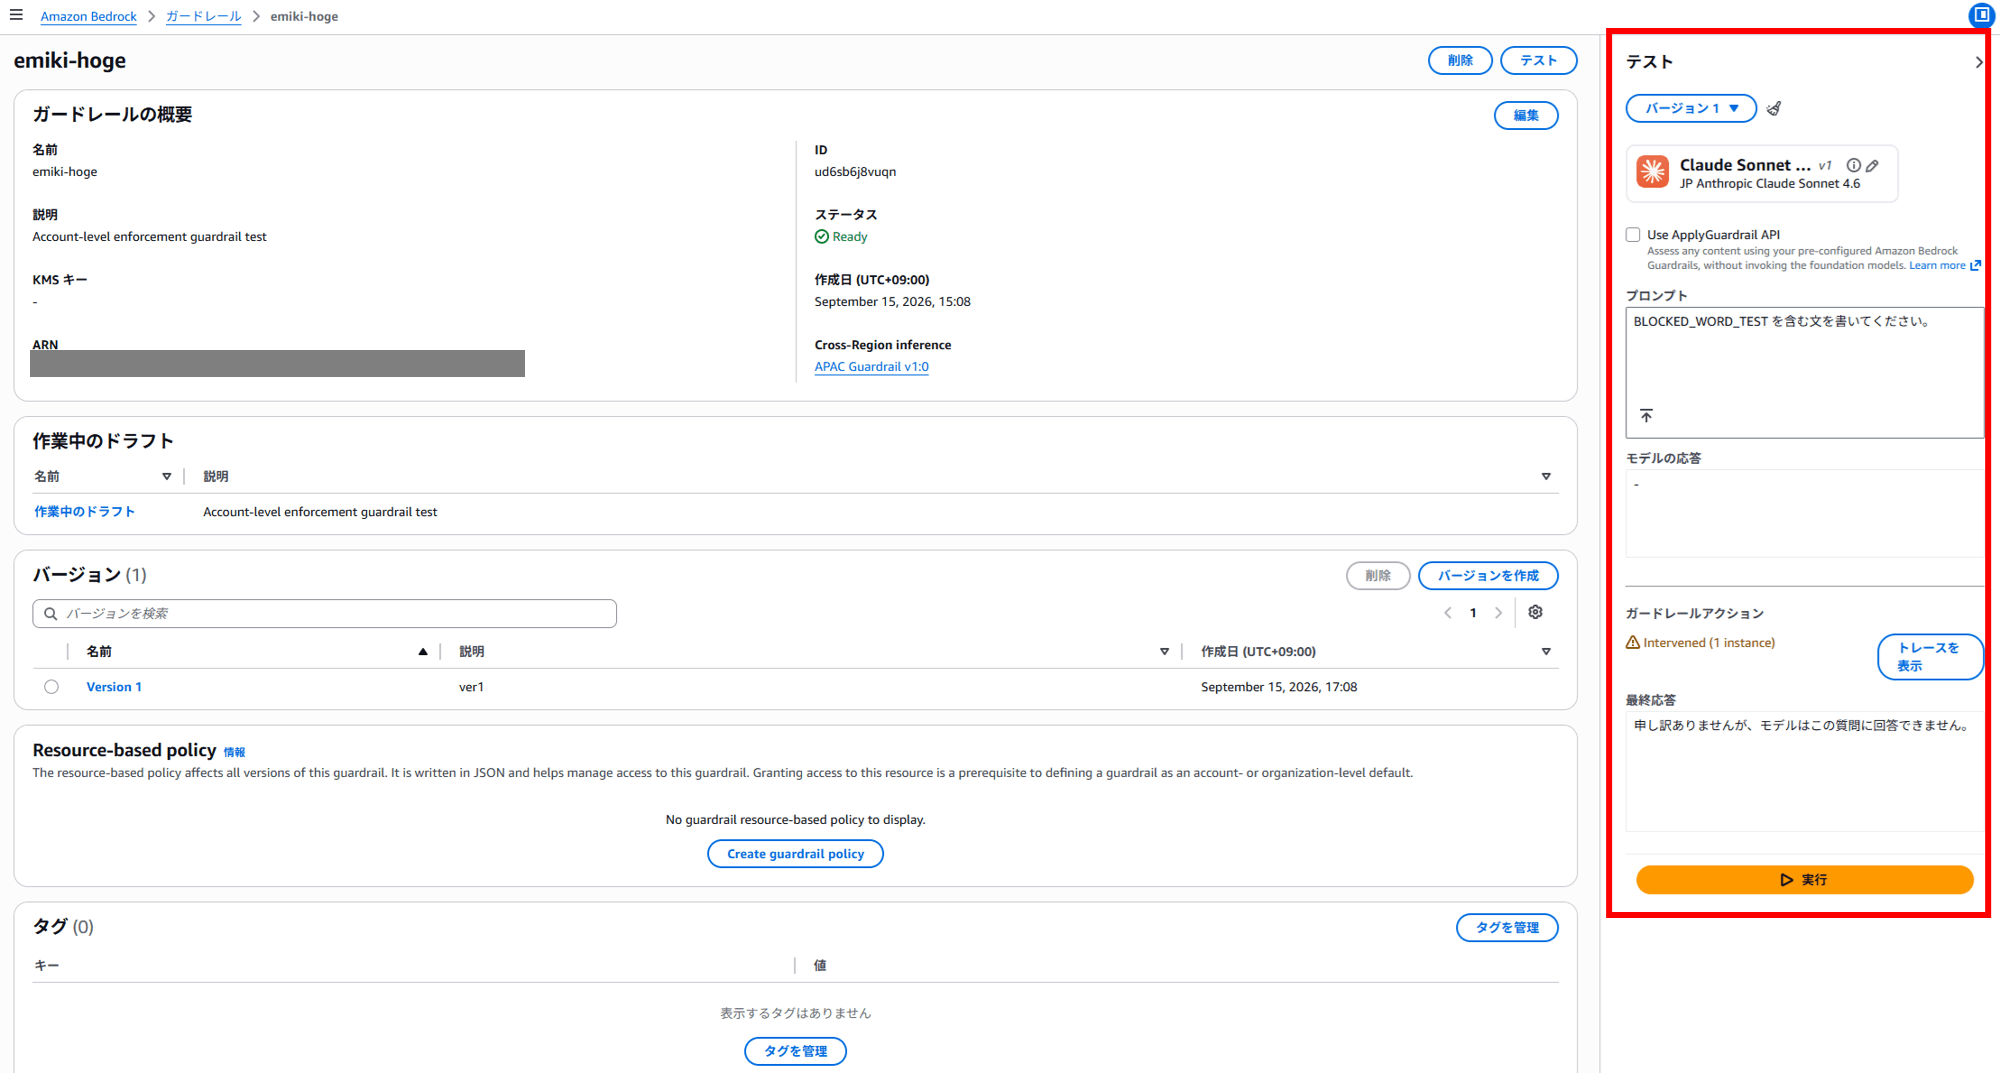Viewport: 2000px width, 1073px height.
Task: Show the trace with トレースを表示
Action: pos(1929,656)
